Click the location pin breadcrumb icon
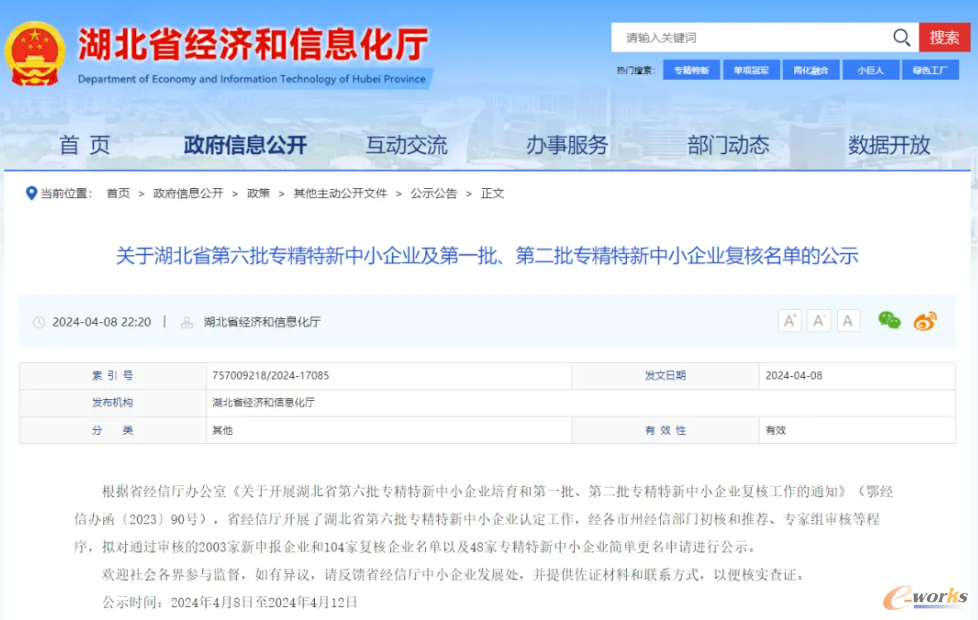 [x=30, y=193]
